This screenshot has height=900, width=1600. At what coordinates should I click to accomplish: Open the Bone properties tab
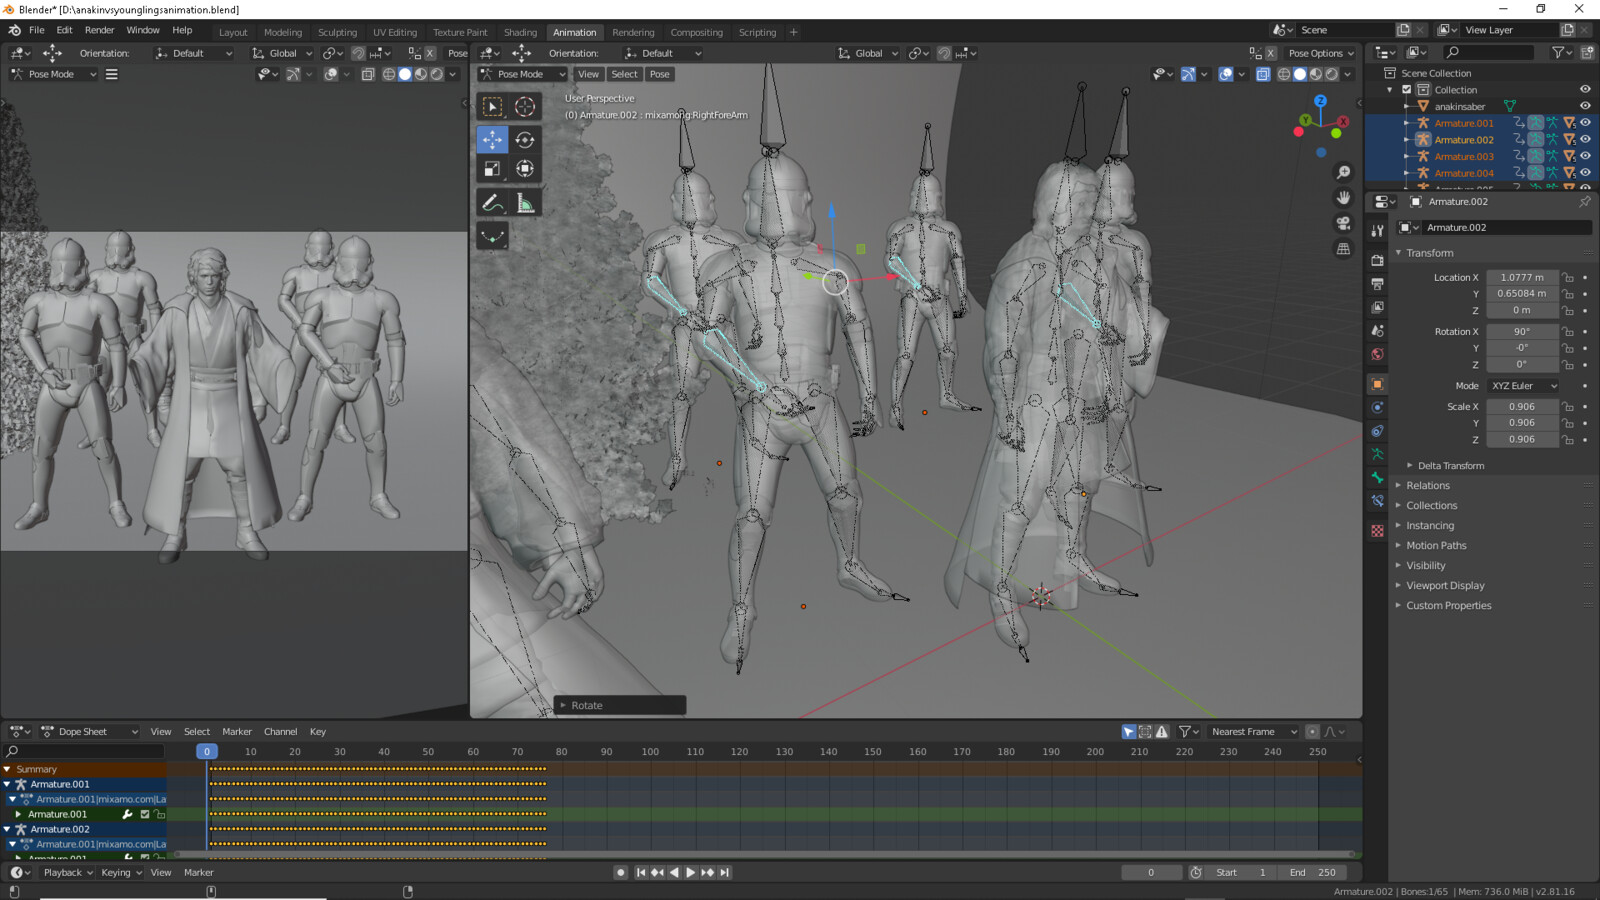click(x=1377, y=478)
